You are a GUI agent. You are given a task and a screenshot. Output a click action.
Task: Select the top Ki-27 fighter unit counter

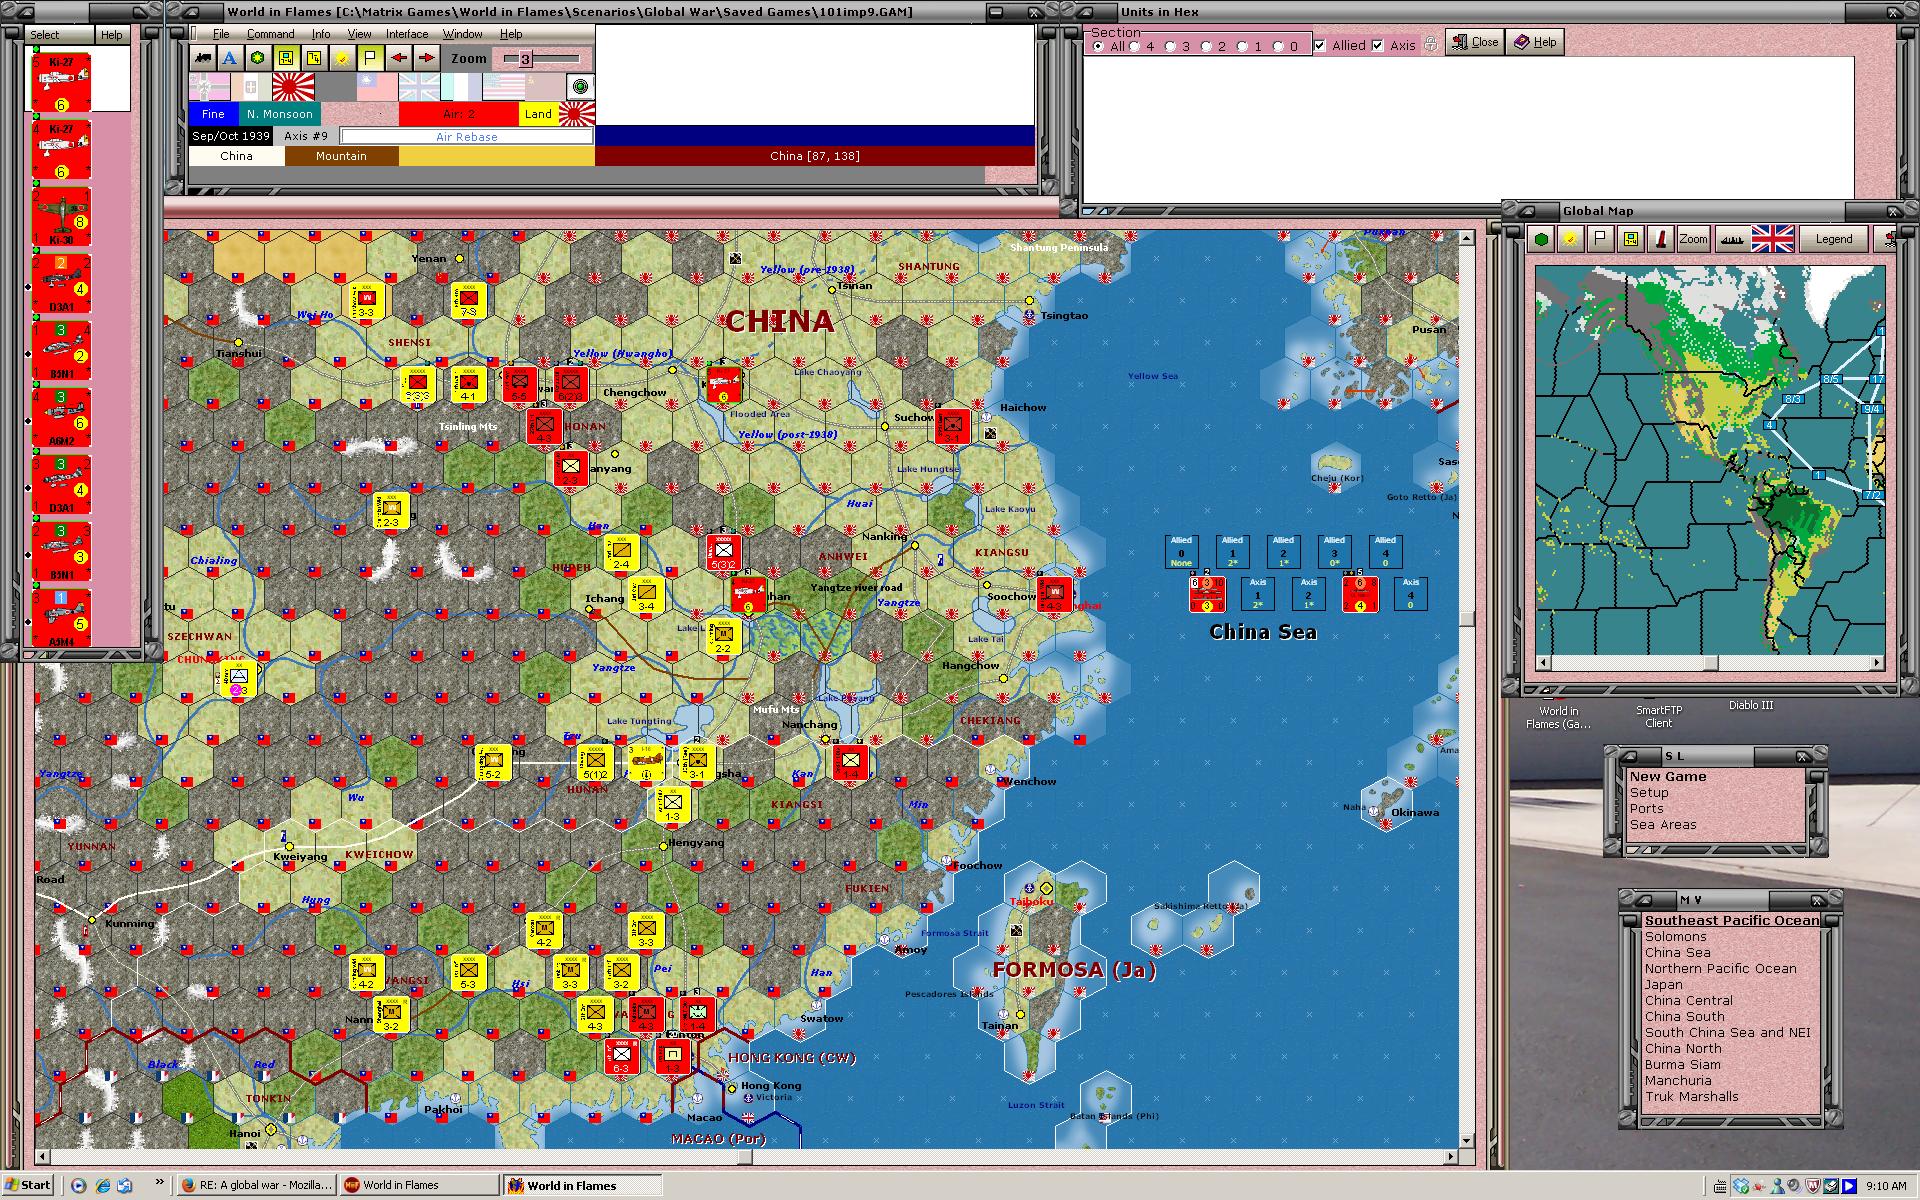61,82
